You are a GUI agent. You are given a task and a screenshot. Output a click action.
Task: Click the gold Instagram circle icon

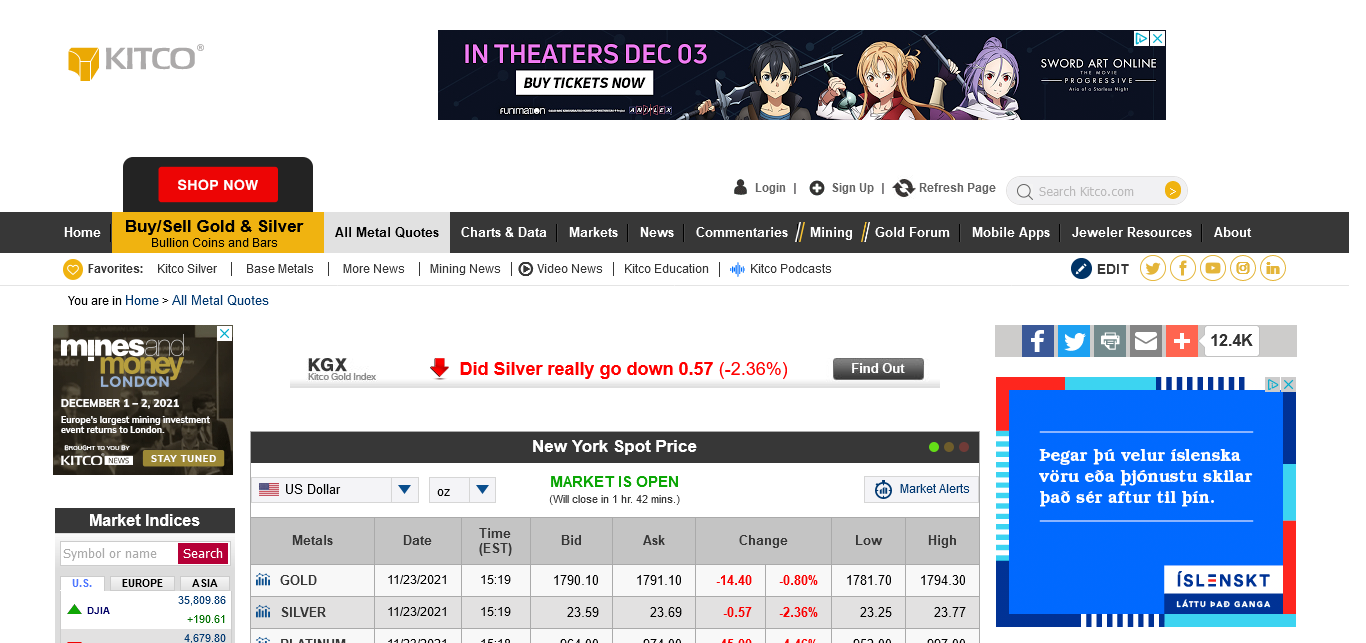coord(1242,268)
